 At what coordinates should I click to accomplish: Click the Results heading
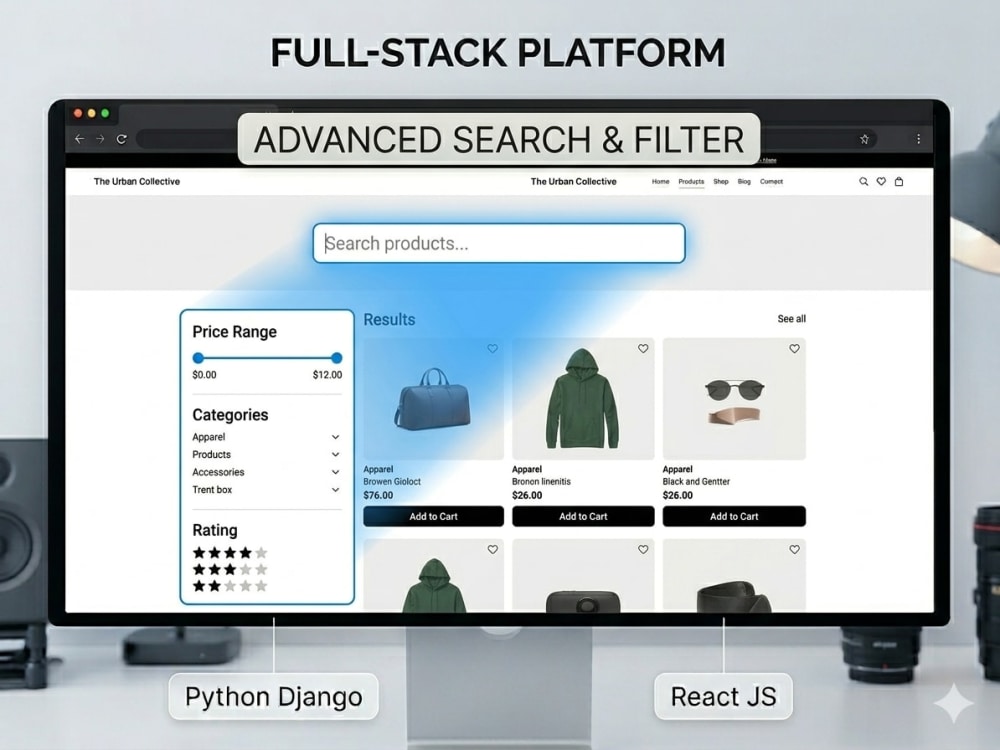tap(389, 320)
